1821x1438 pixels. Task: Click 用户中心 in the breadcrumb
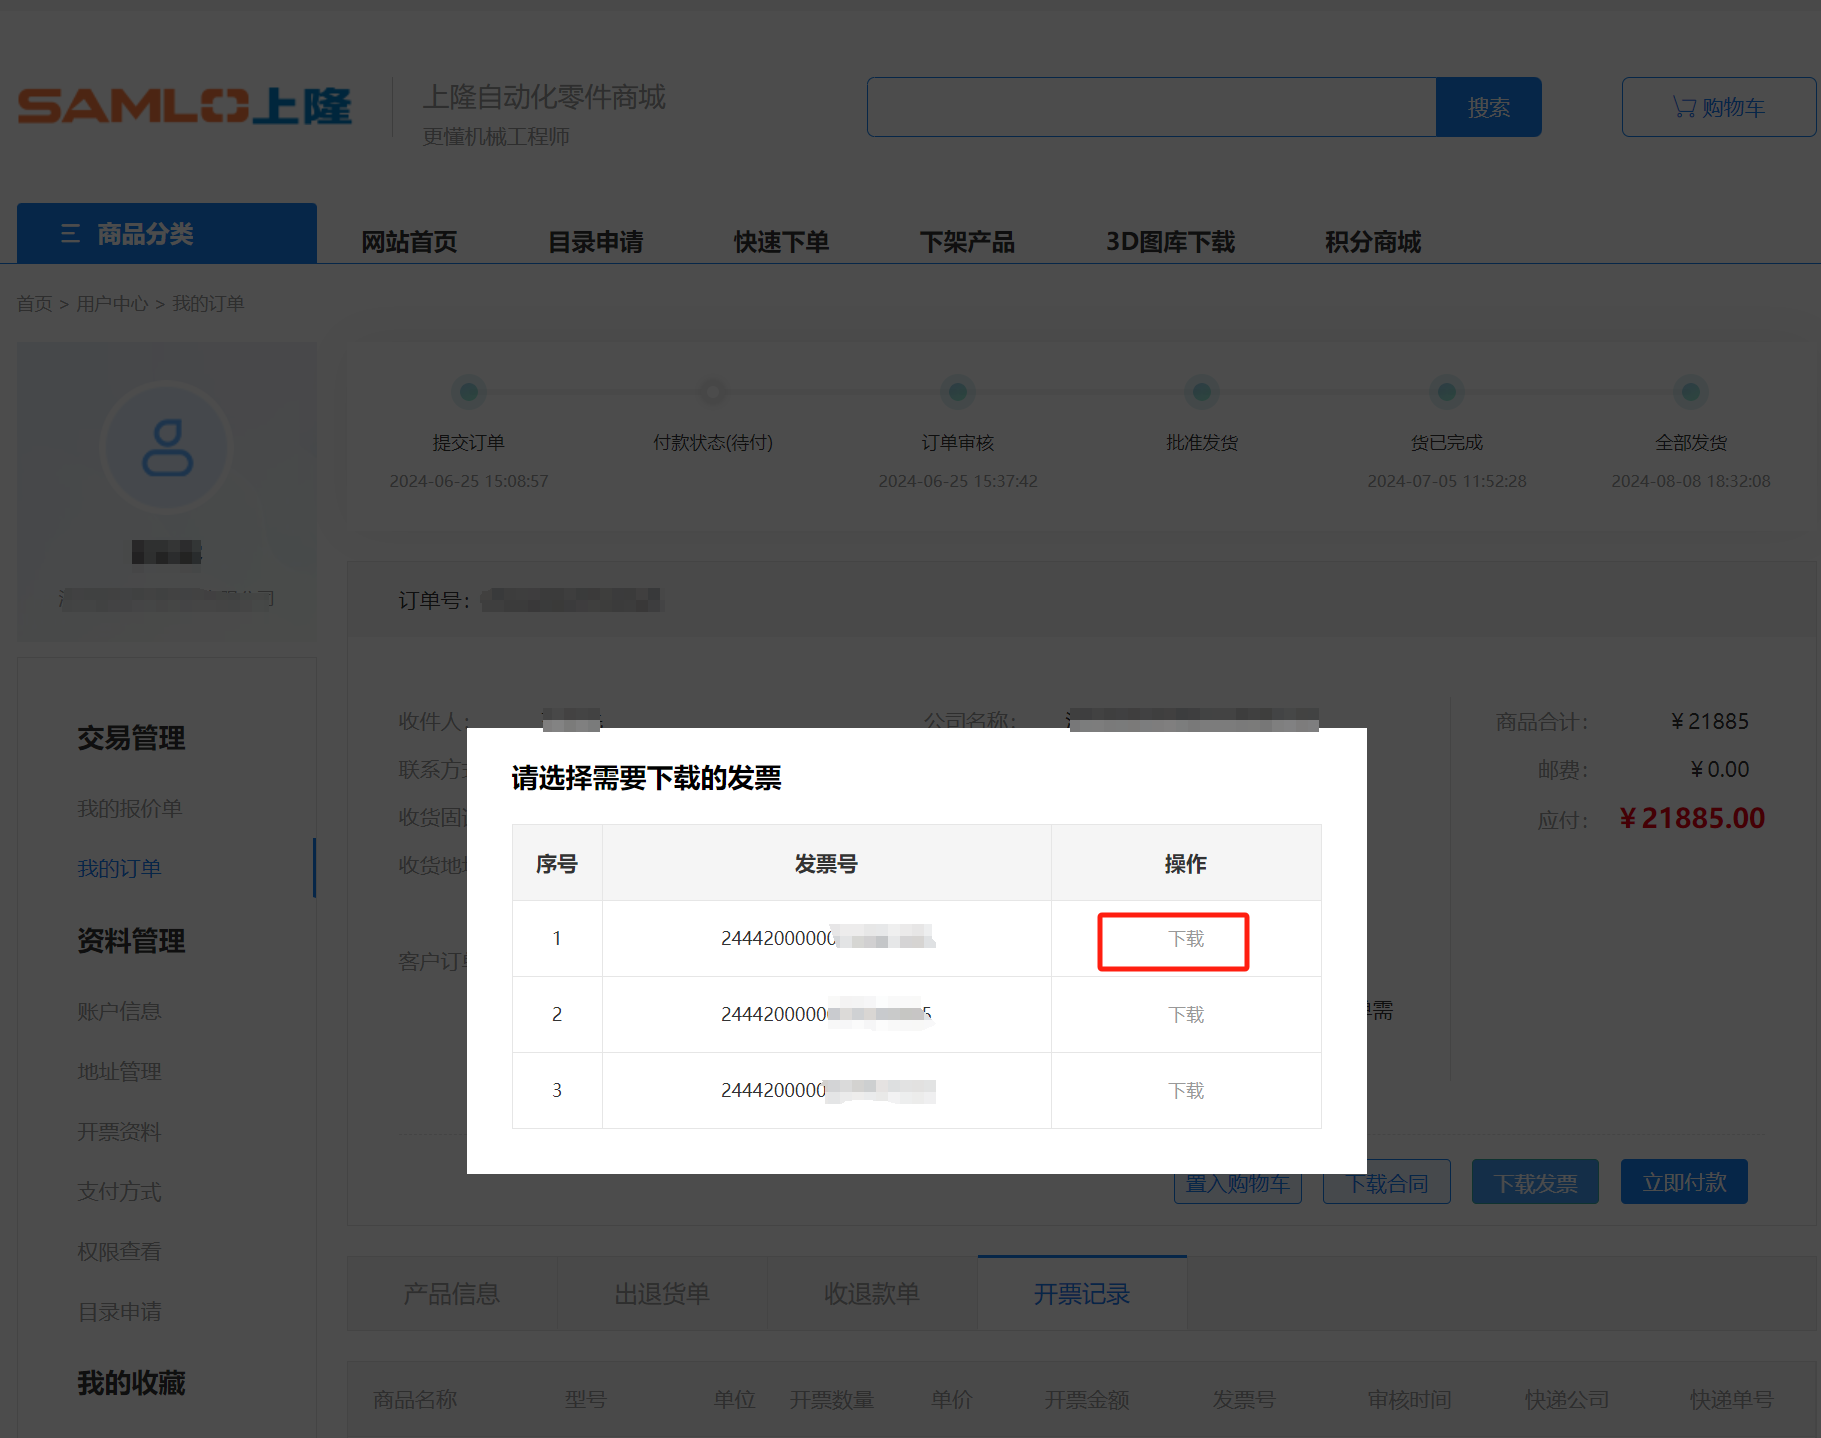tap(112, 303)
